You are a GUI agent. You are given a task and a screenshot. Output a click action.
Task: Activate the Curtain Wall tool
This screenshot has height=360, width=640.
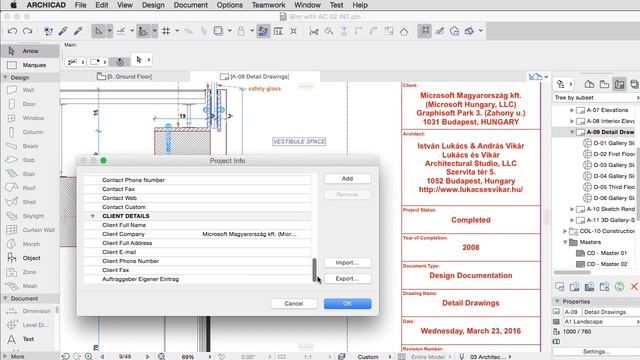point(30,230)
